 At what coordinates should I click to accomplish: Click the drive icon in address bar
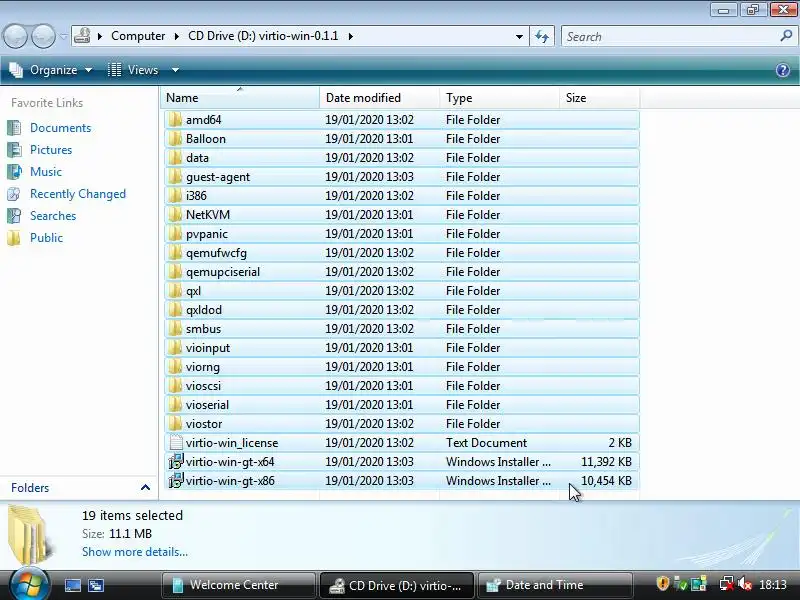82,36
